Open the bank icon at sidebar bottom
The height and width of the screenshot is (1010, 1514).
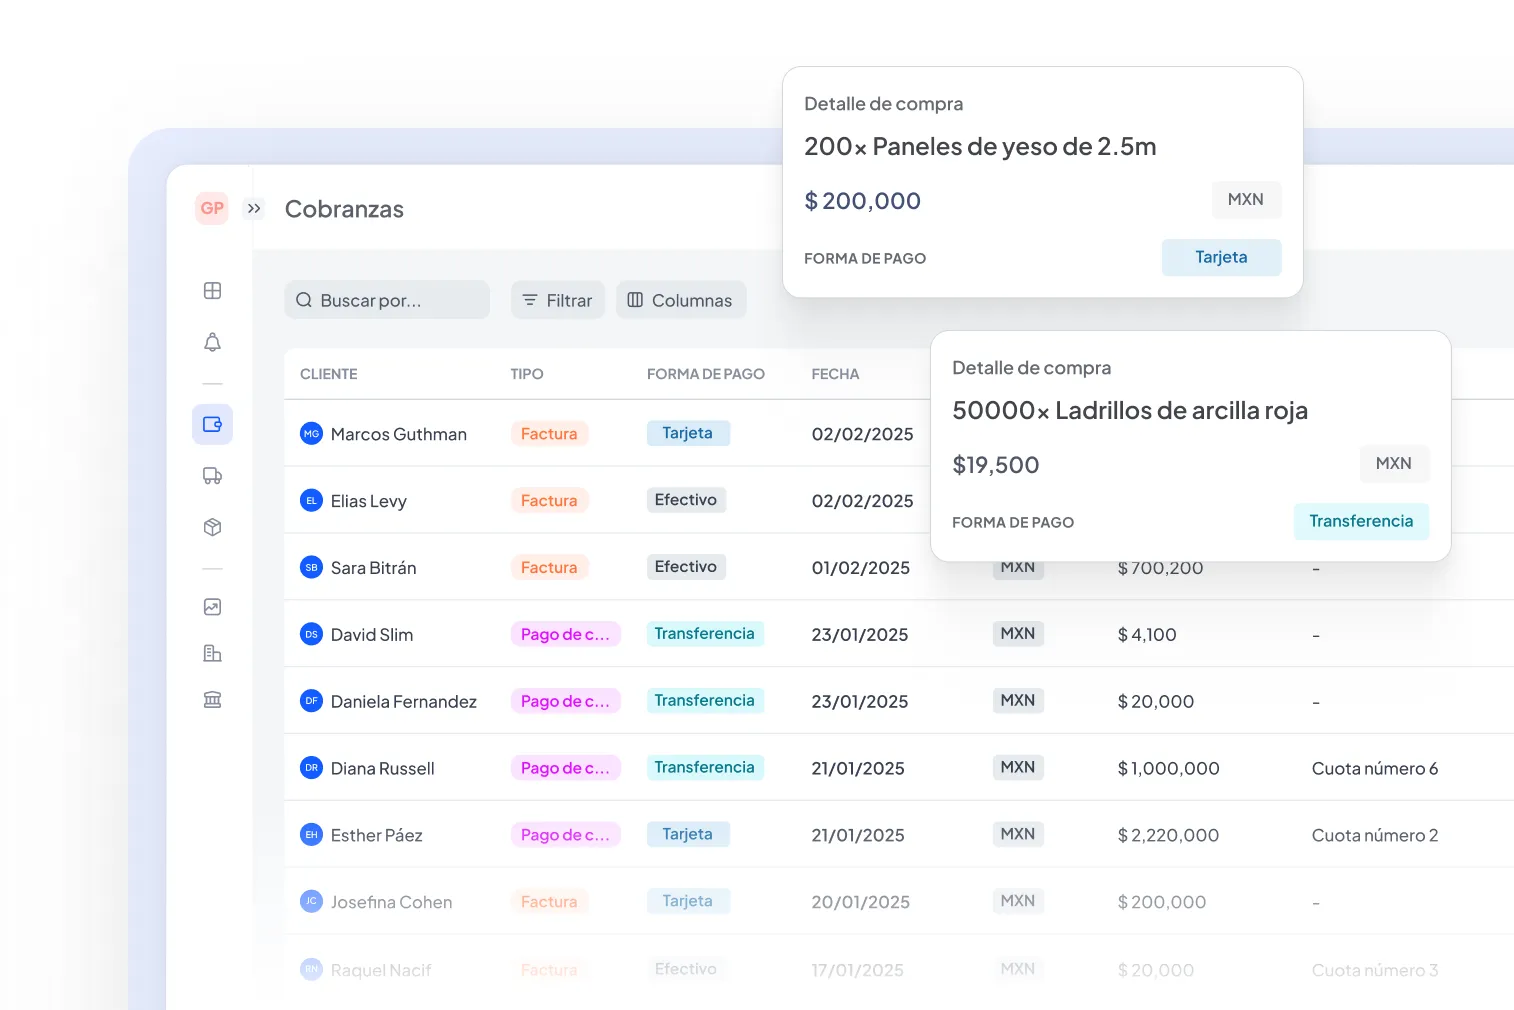point(212,699)
